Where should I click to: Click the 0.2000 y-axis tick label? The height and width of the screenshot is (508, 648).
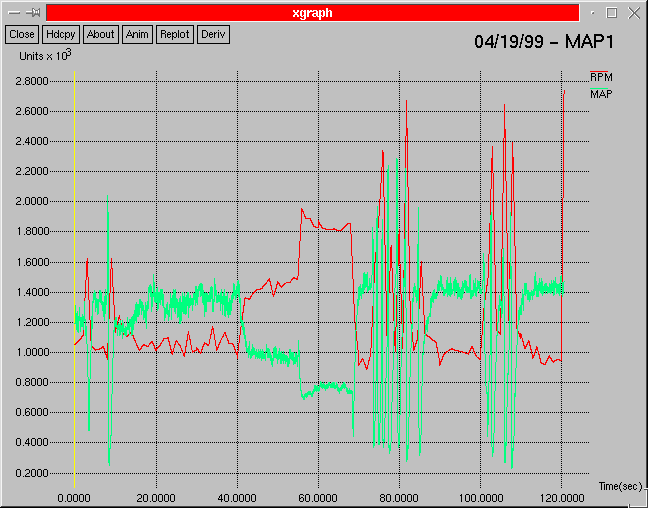coord(32,473)
